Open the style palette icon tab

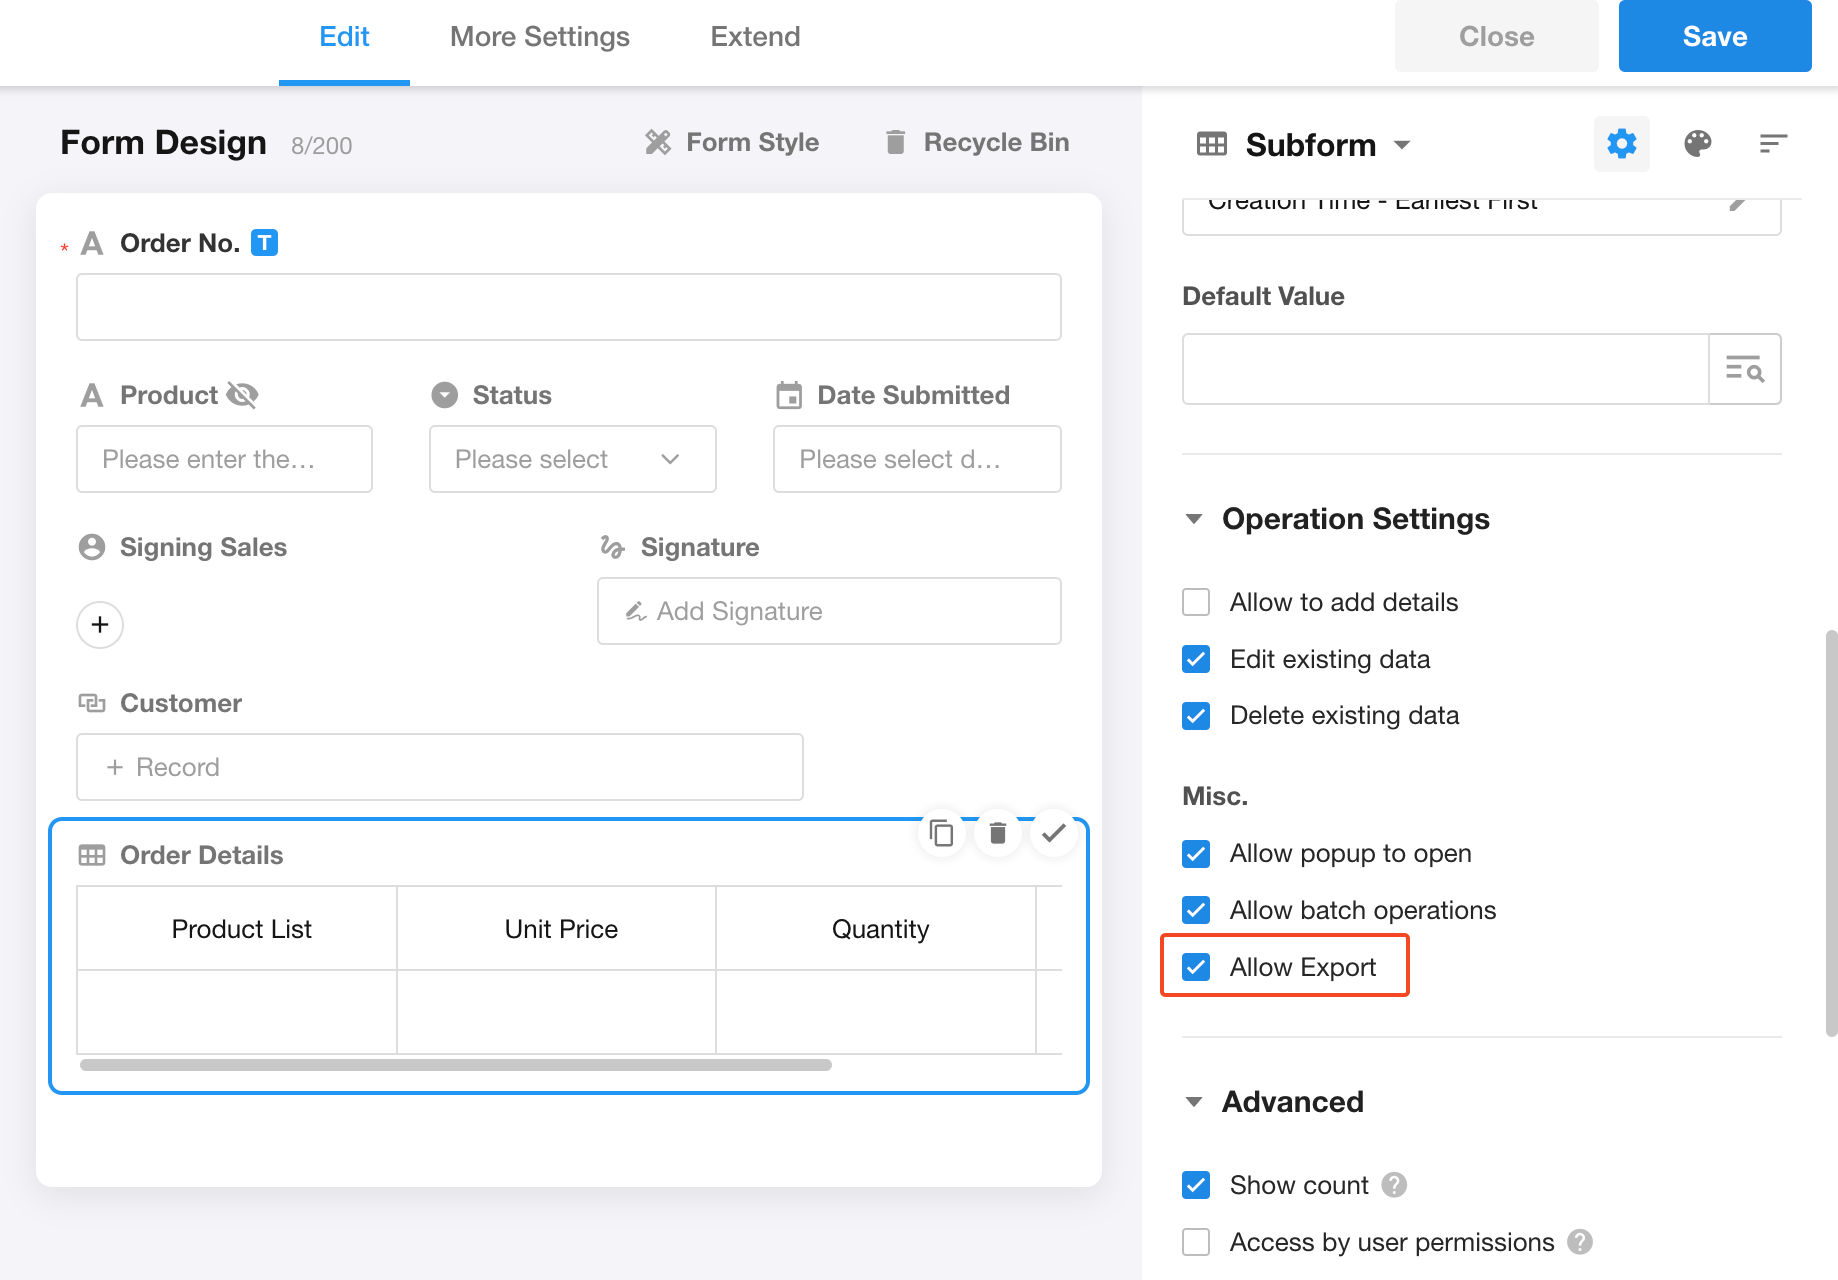(1697, 144)
